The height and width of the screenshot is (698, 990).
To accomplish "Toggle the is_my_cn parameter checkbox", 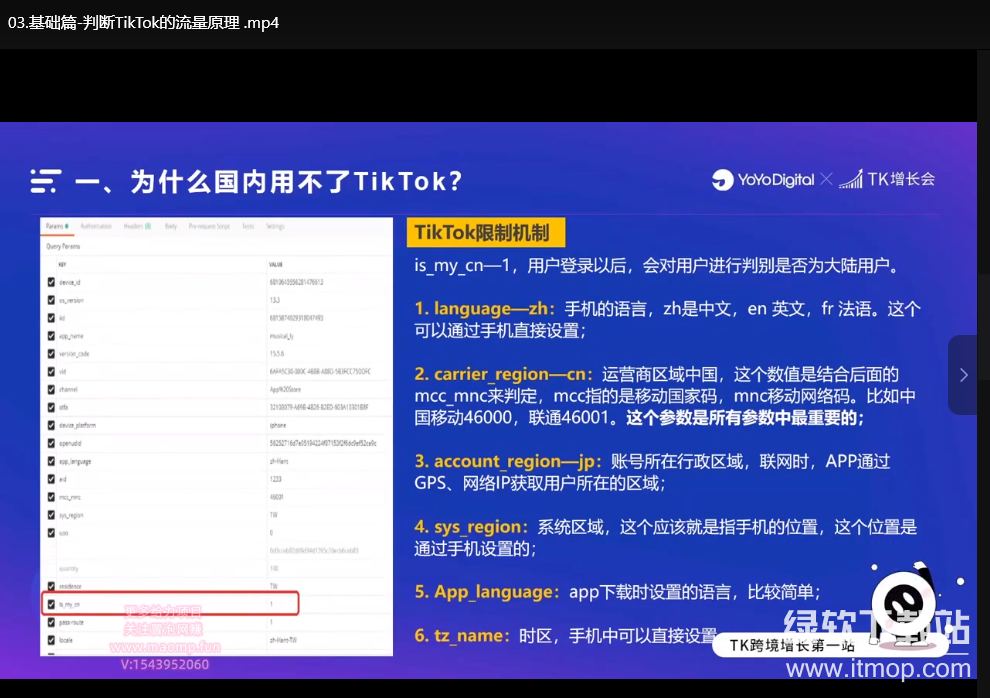I will [x=51, y=604].
